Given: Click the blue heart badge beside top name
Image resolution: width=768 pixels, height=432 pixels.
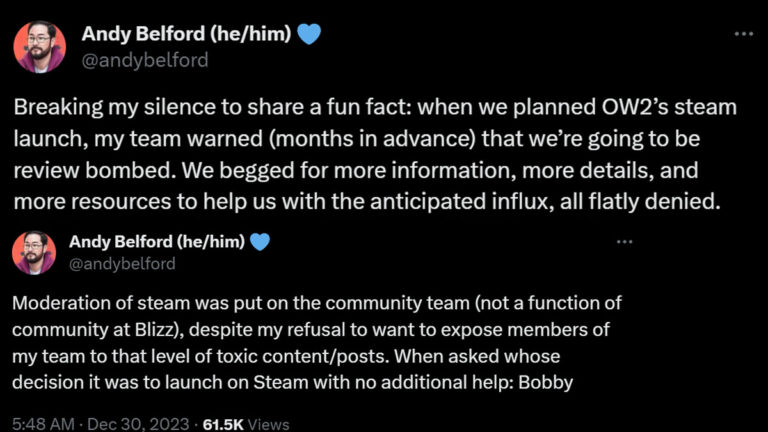Looking at the screenshot, I should tap(310, 36).
